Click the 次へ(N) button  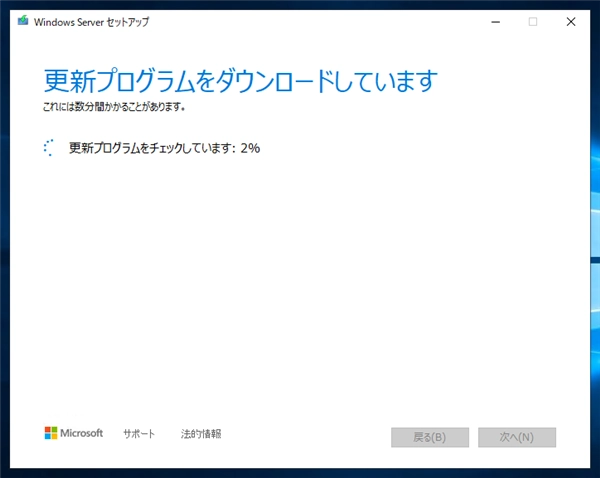(x=517, y=437)
